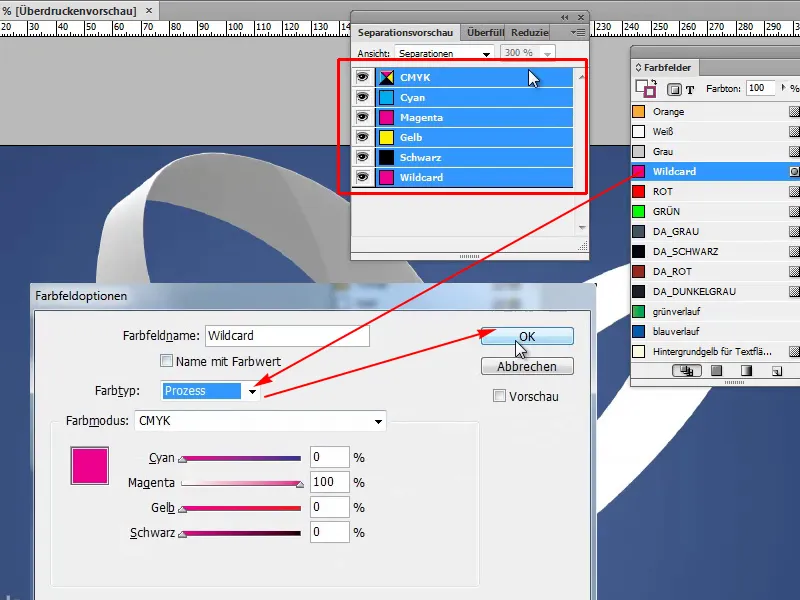
Task: Click the Gelb slider track
Action: 241,508
